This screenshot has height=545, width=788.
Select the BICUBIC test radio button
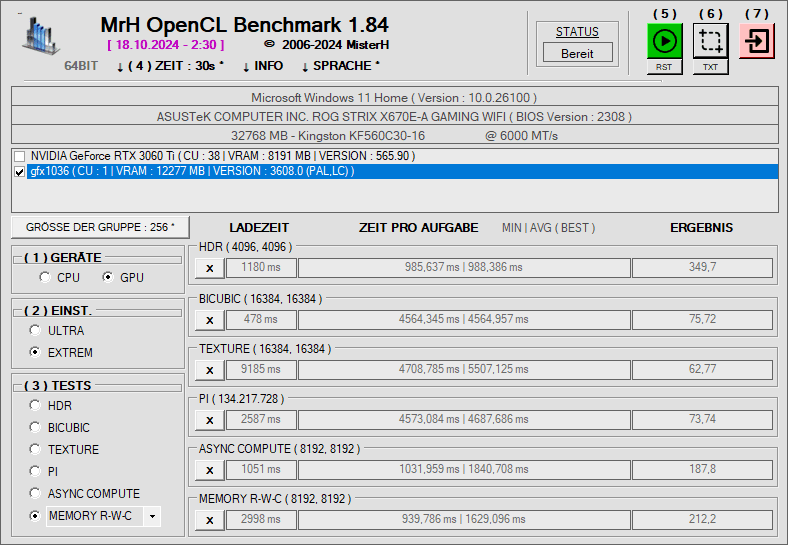pyautogui.click(x=35, y=427)
